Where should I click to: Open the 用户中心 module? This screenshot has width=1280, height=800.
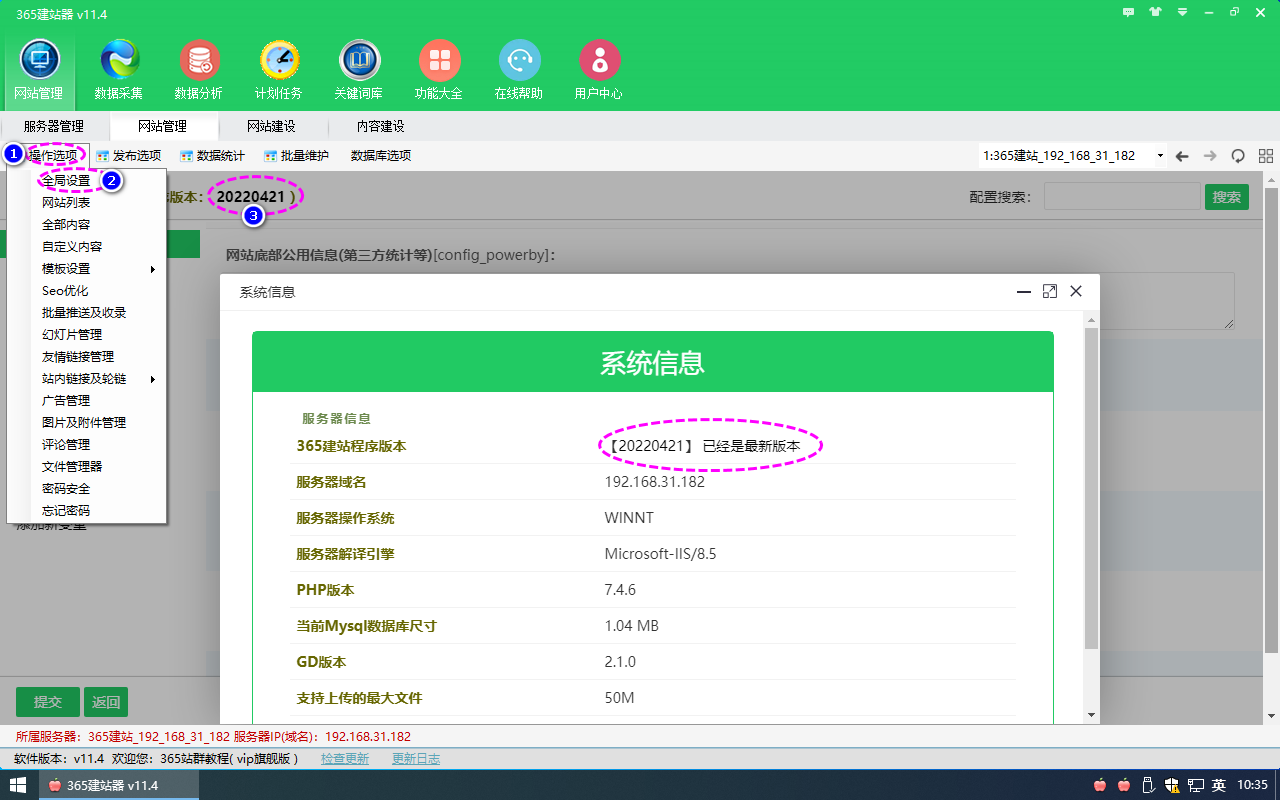[x=599, y=70]
